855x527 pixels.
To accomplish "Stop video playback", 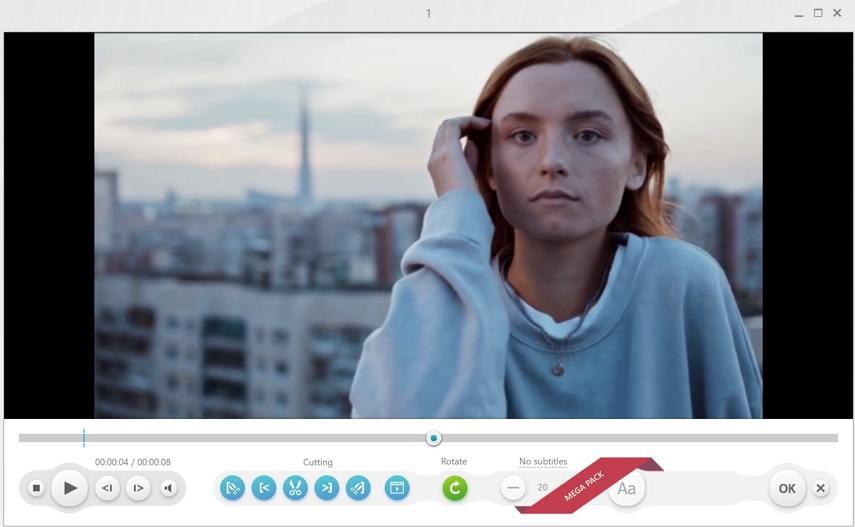I will pos(36,488).
